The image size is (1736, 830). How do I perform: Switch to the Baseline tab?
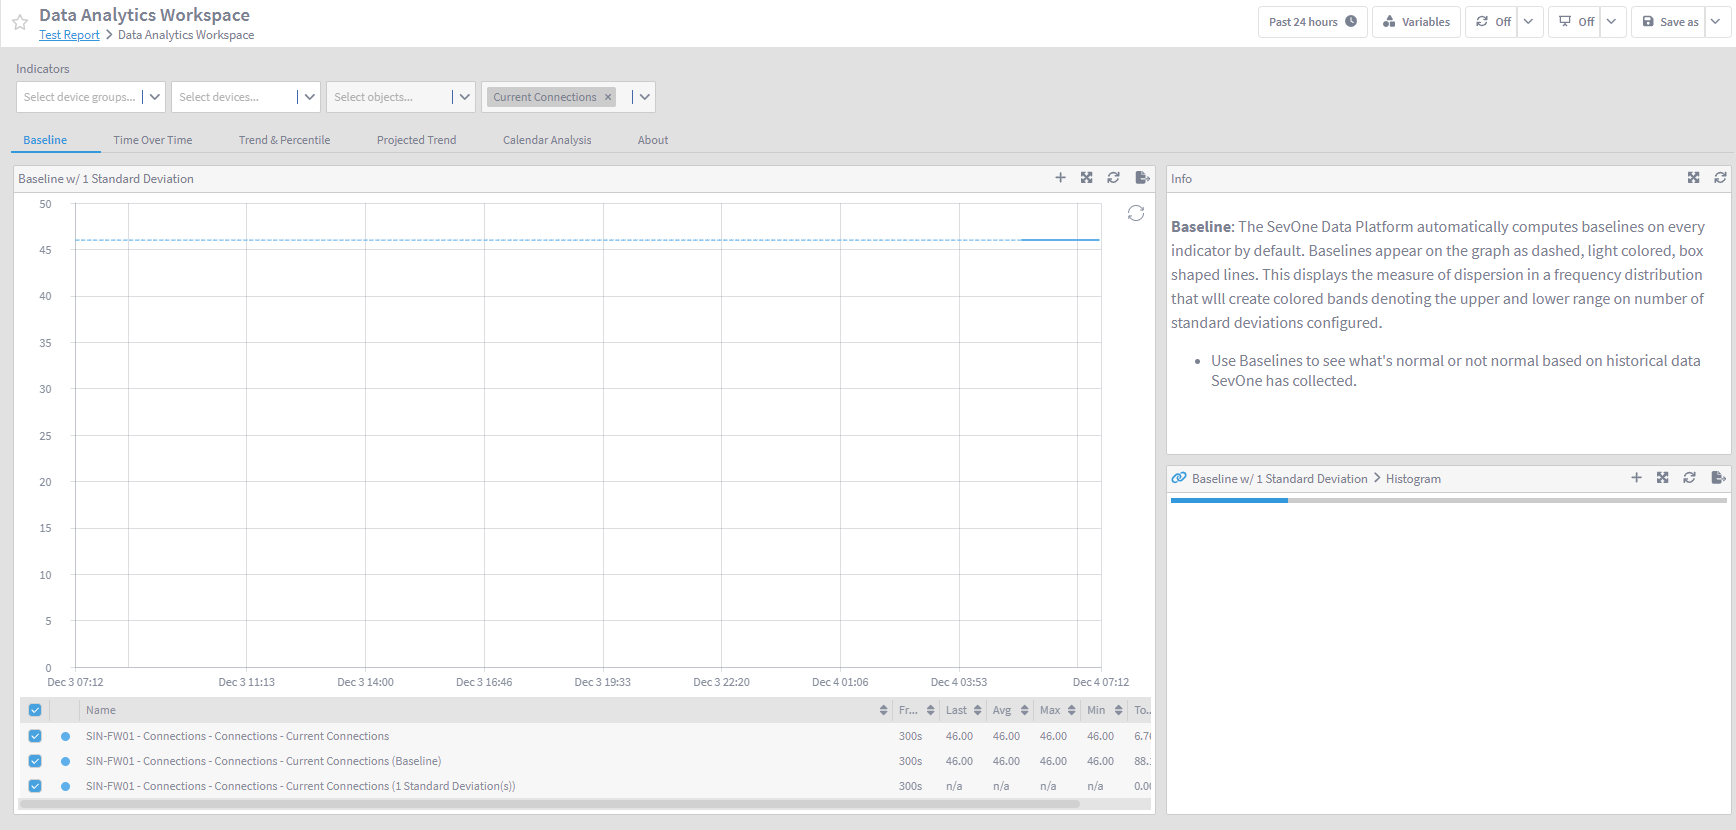pyautogui.click(x=45, y=140)
